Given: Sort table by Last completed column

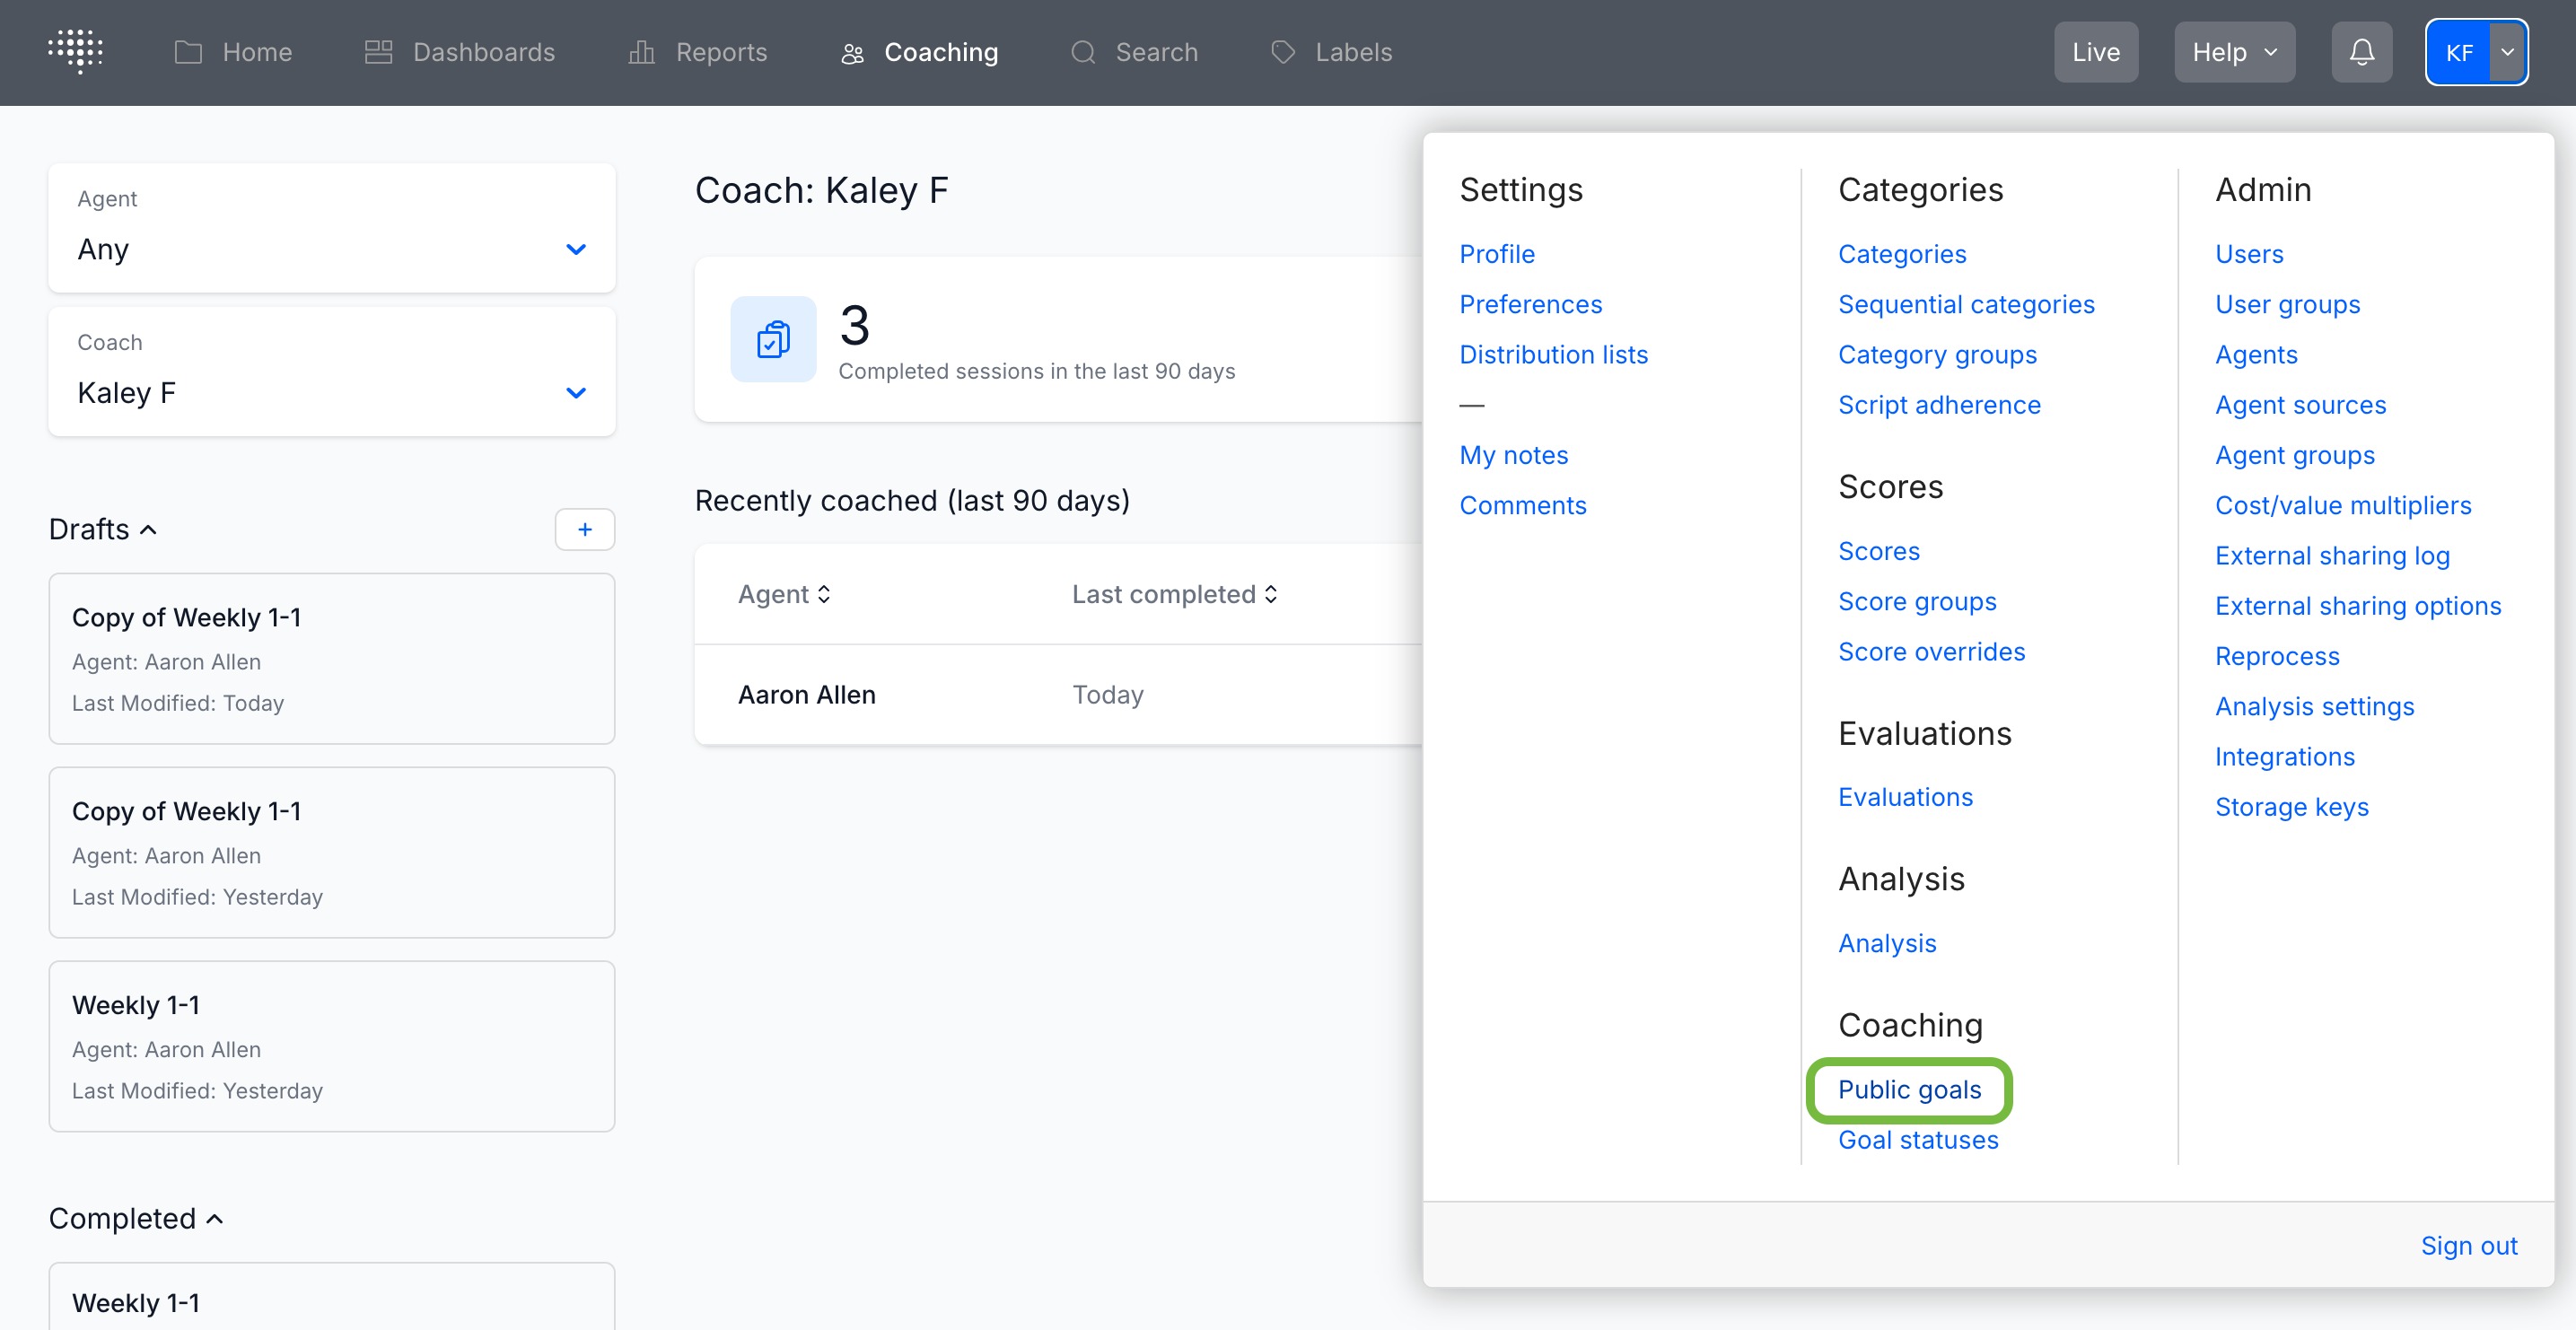Looking at the screenshot, I should click(1174, 594).
